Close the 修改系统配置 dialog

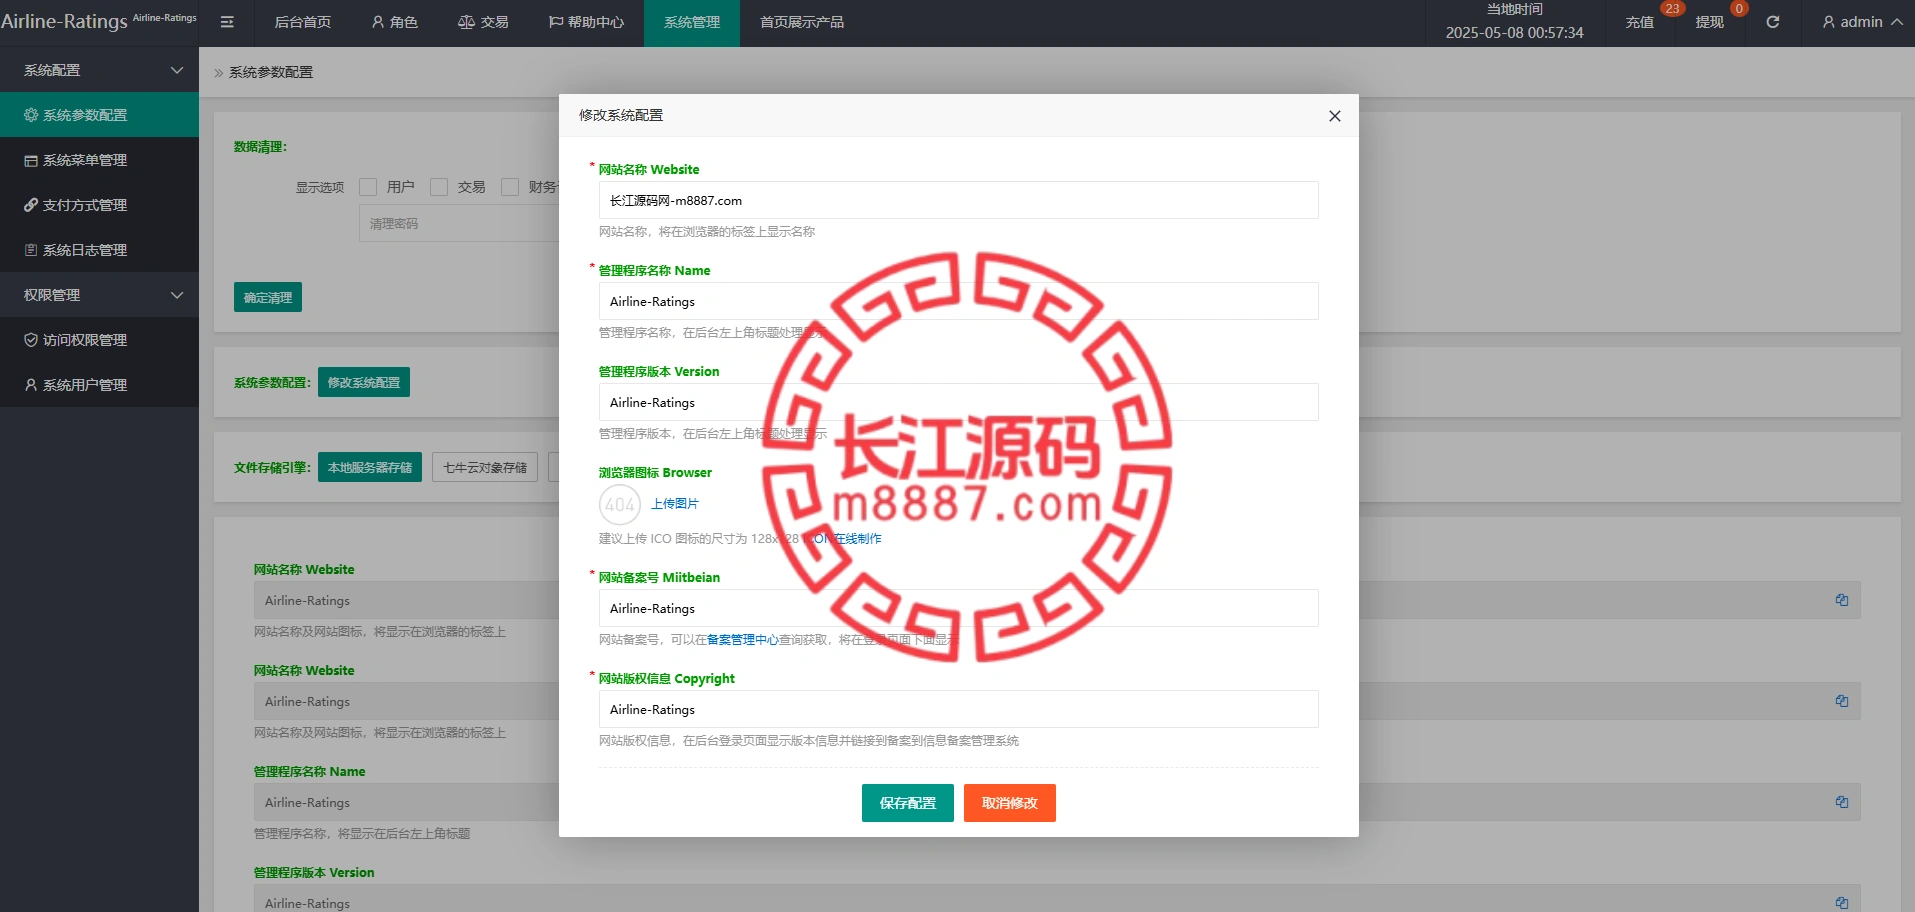[x=1334, y=116]
